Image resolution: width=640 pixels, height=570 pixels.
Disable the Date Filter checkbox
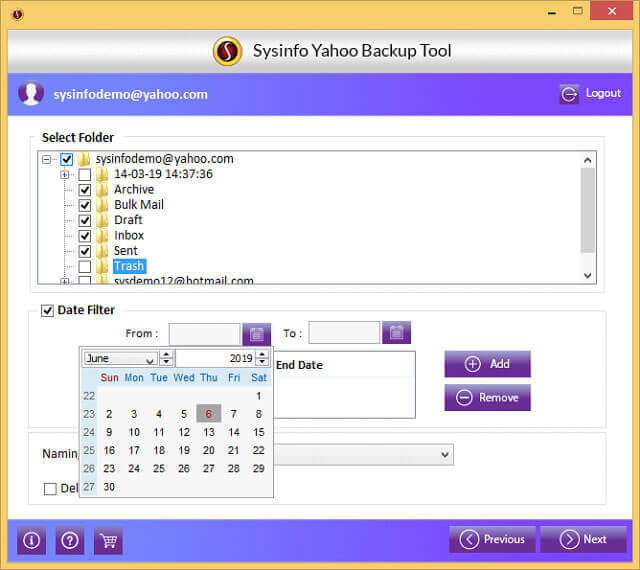47,311
